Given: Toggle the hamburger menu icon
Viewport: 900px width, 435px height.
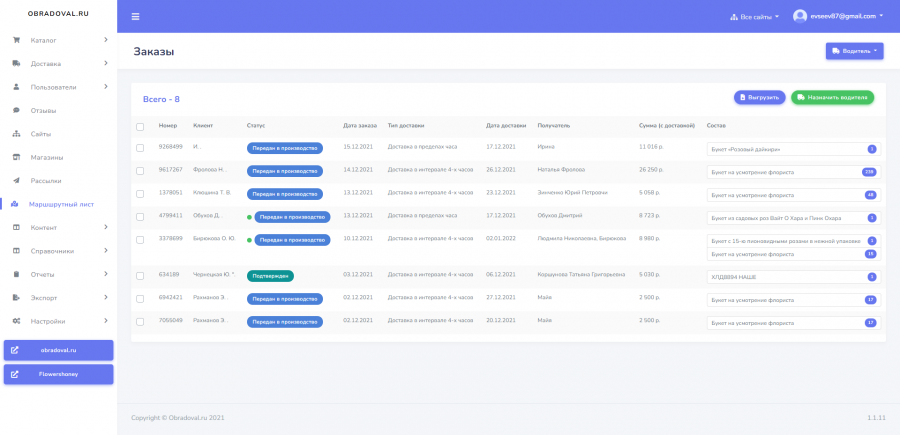Looking at the screenshot, I should [135, 17].
